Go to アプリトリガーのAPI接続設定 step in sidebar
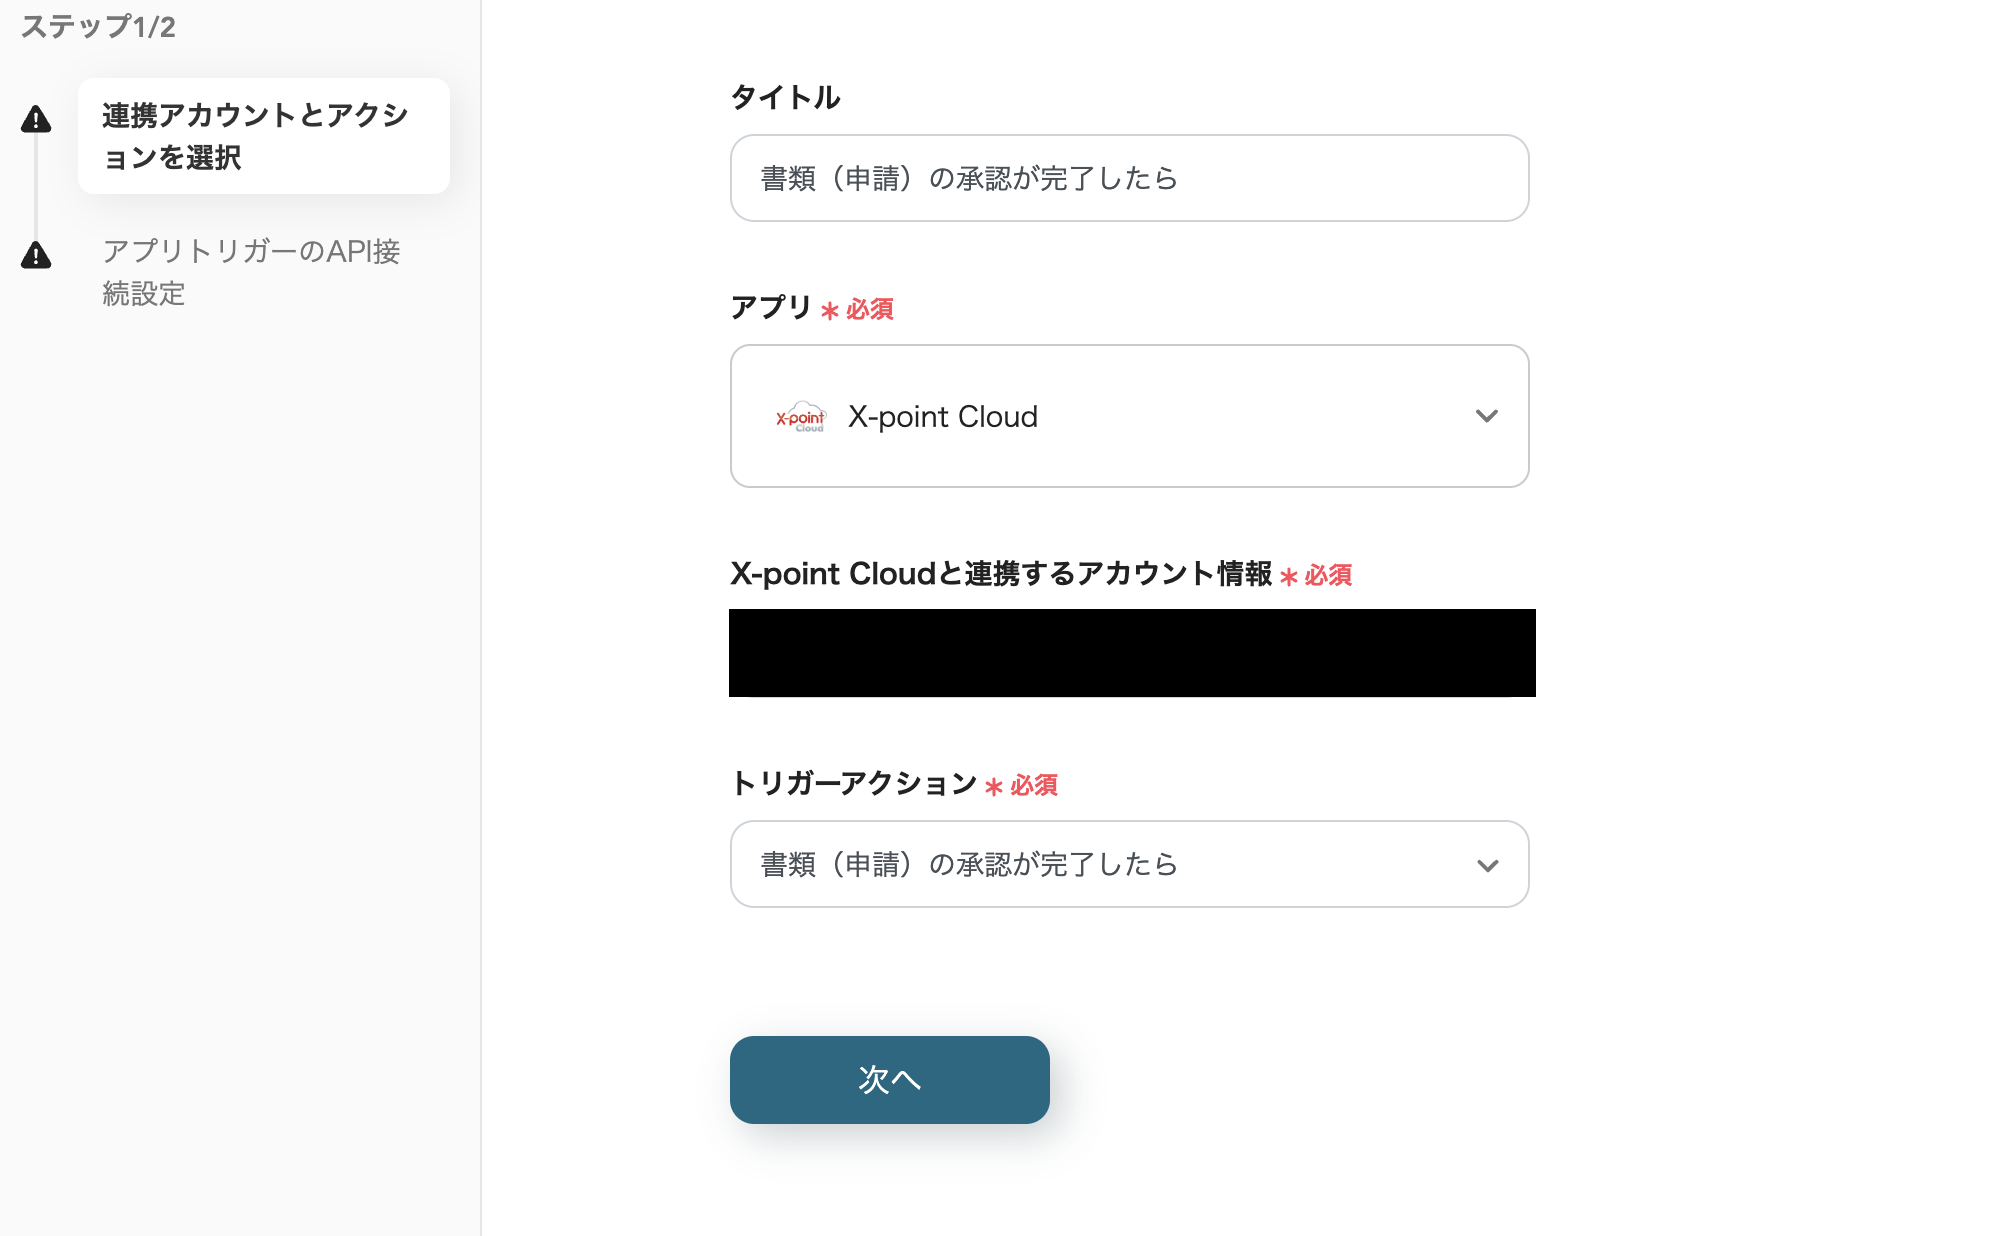The width and height of the screenshot is (2002, 1236). pos(251,271)
